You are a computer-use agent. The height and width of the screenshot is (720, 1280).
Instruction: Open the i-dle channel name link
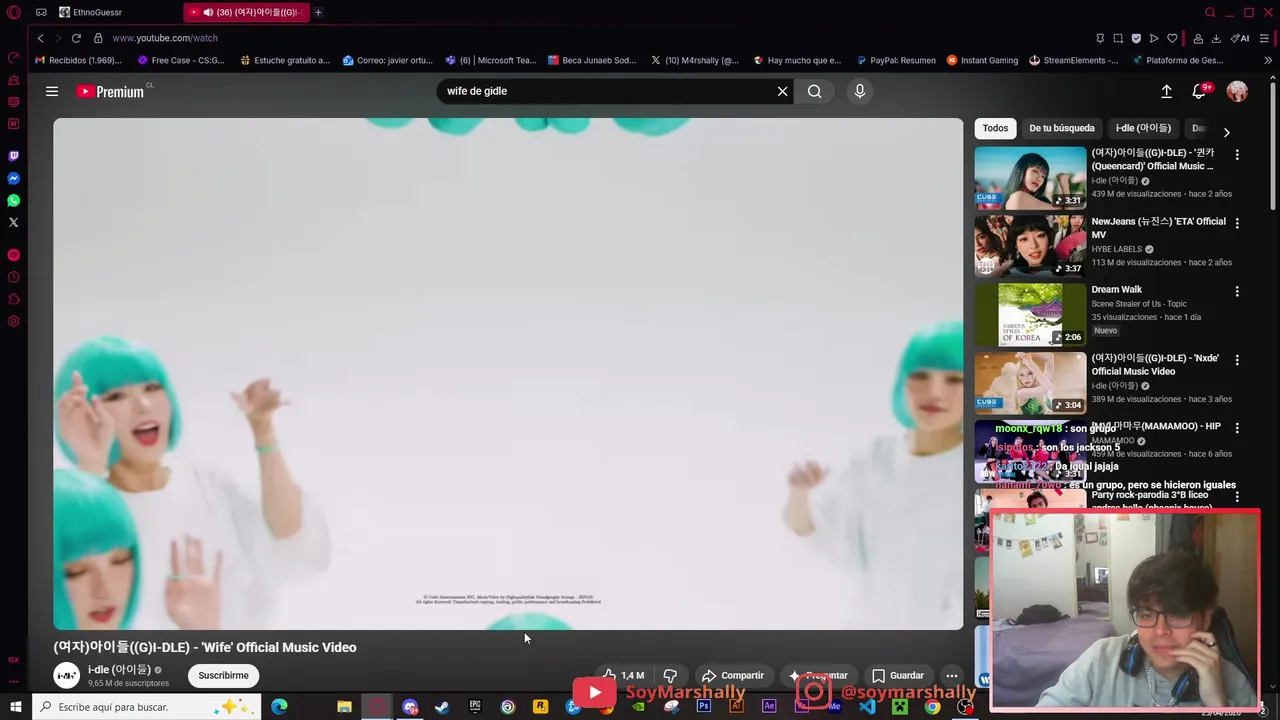(x=119, y=670)
